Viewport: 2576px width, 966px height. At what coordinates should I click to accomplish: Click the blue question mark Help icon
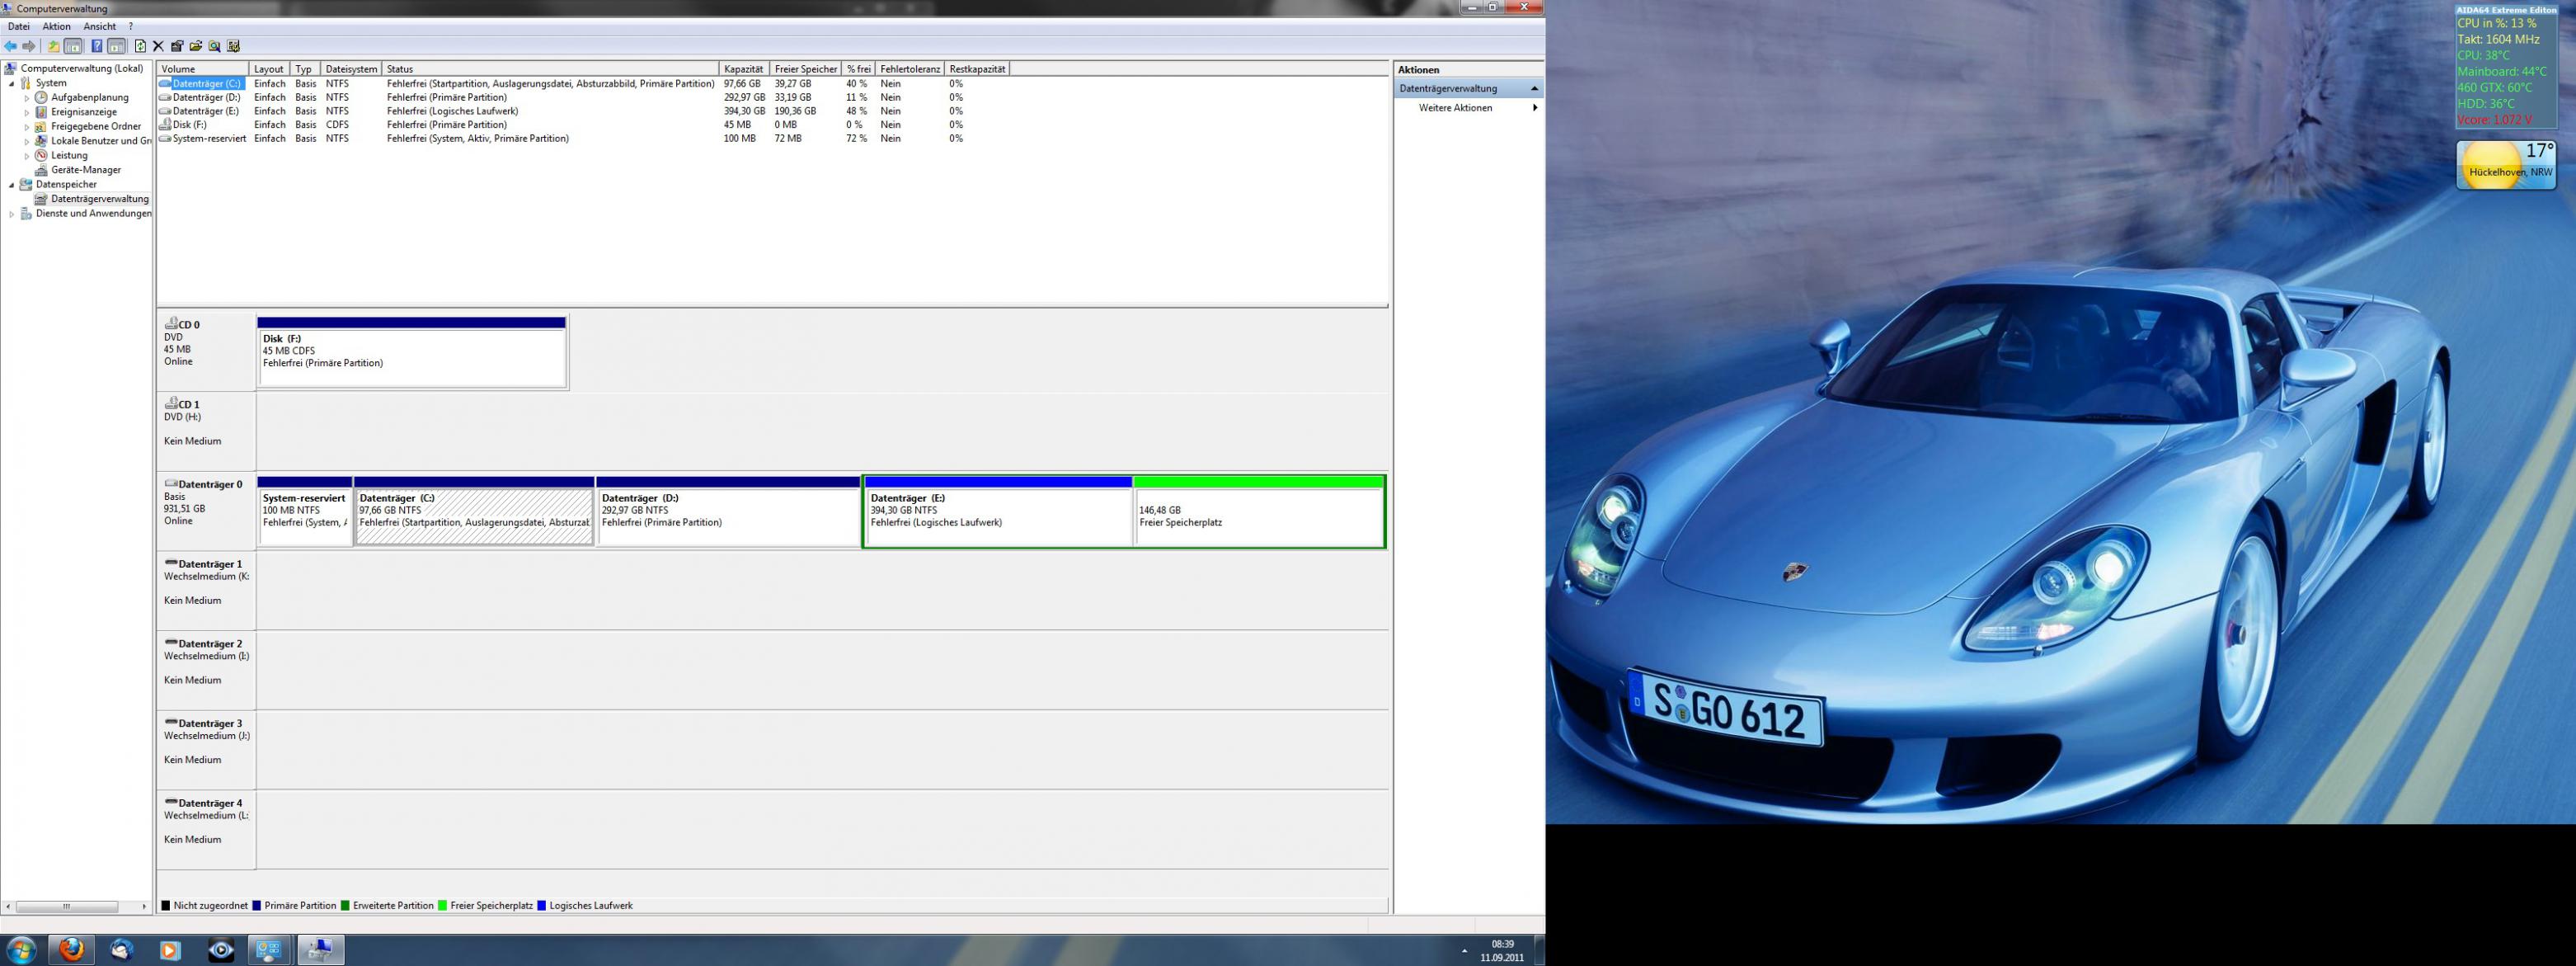pos(97,46)
